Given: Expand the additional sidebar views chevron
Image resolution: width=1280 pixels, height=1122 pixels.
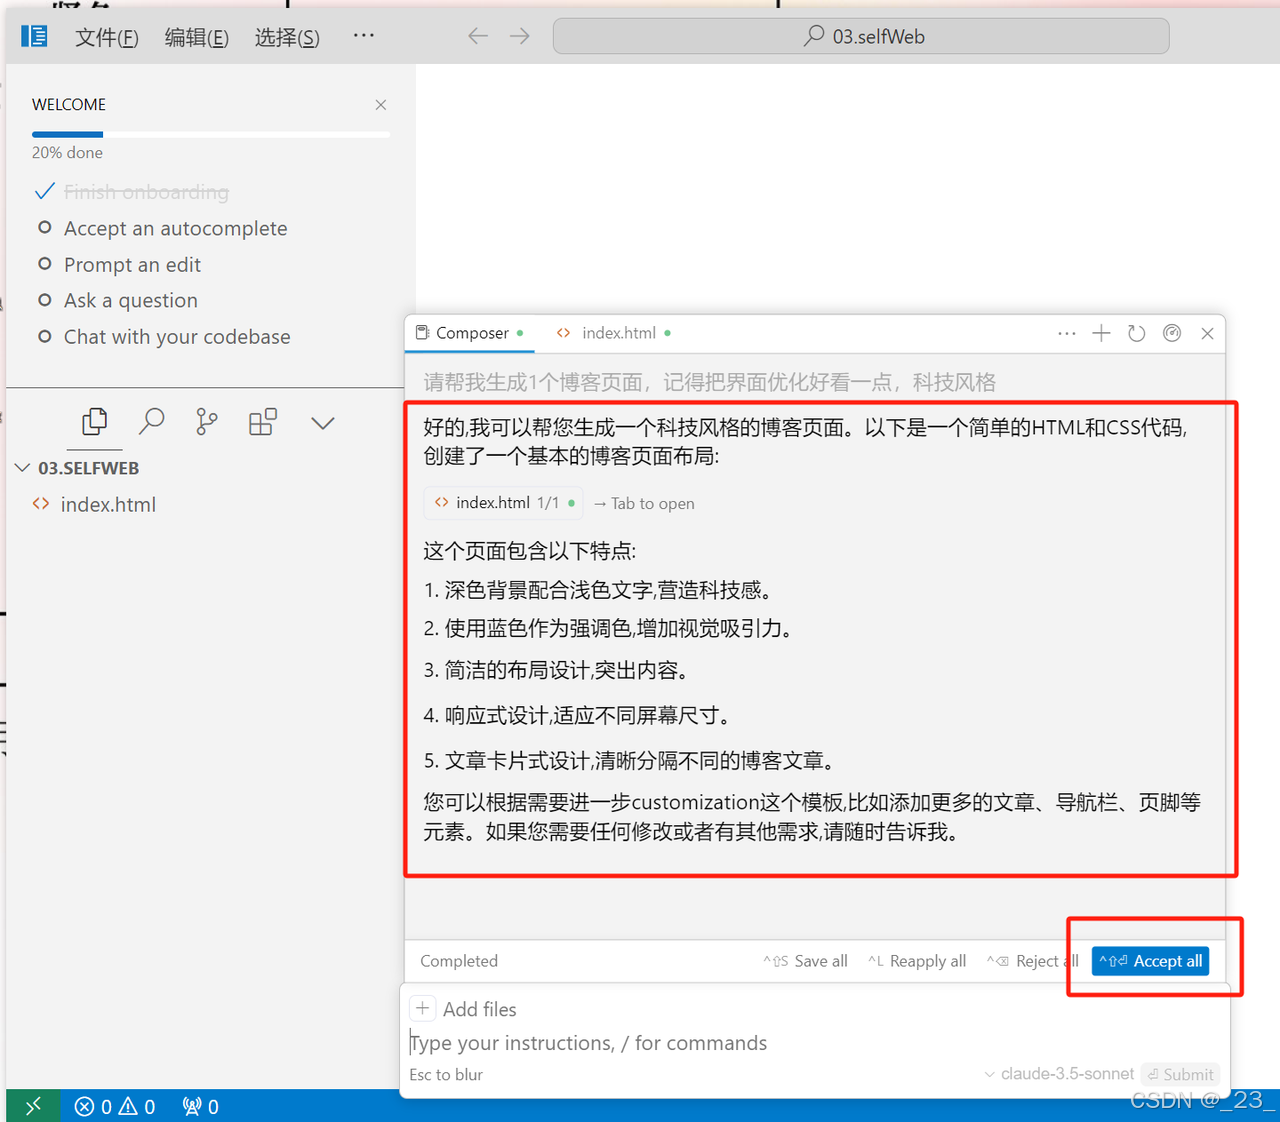Looking at the screenshot, I should [322, 423].
